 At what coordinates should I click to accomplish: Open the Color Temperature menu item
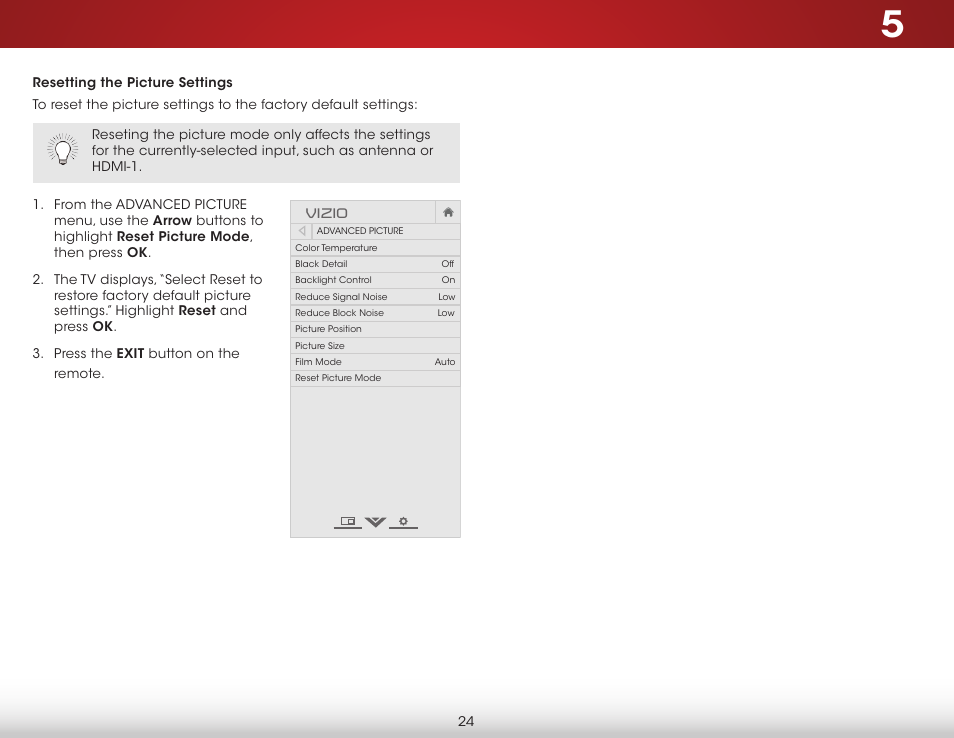(x=375, y=248)
